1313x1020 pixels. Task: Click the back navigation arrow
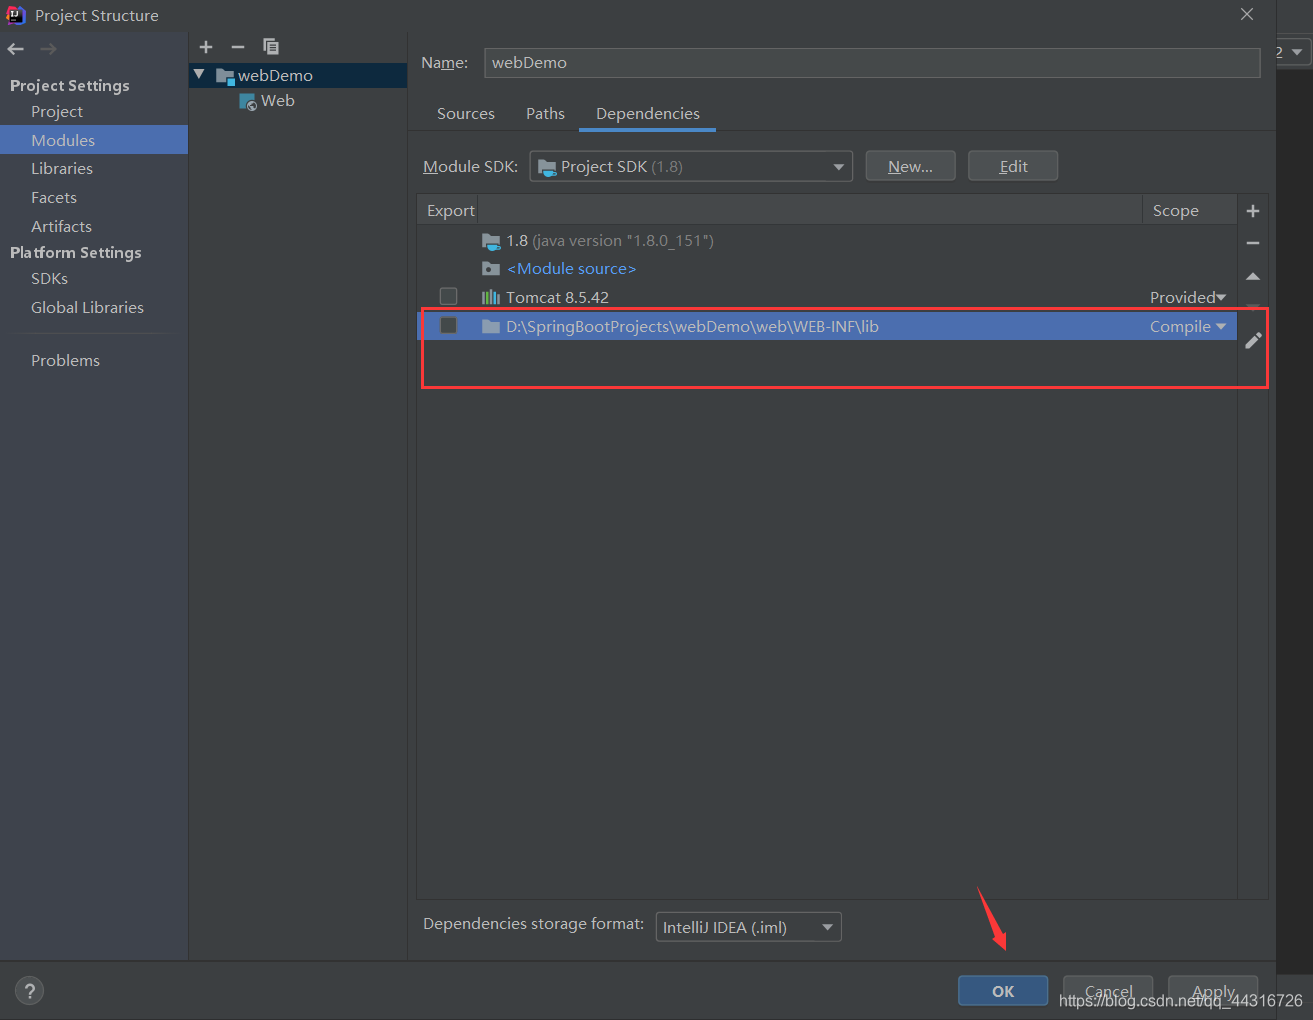tap(15, 49)
